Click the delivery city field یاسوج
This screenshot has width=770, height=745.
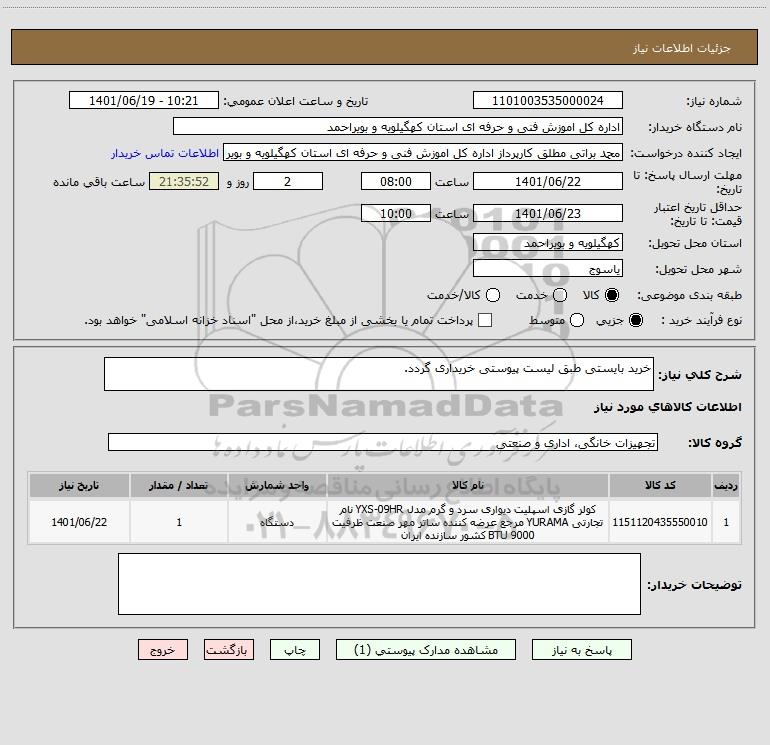coord(548,268)
